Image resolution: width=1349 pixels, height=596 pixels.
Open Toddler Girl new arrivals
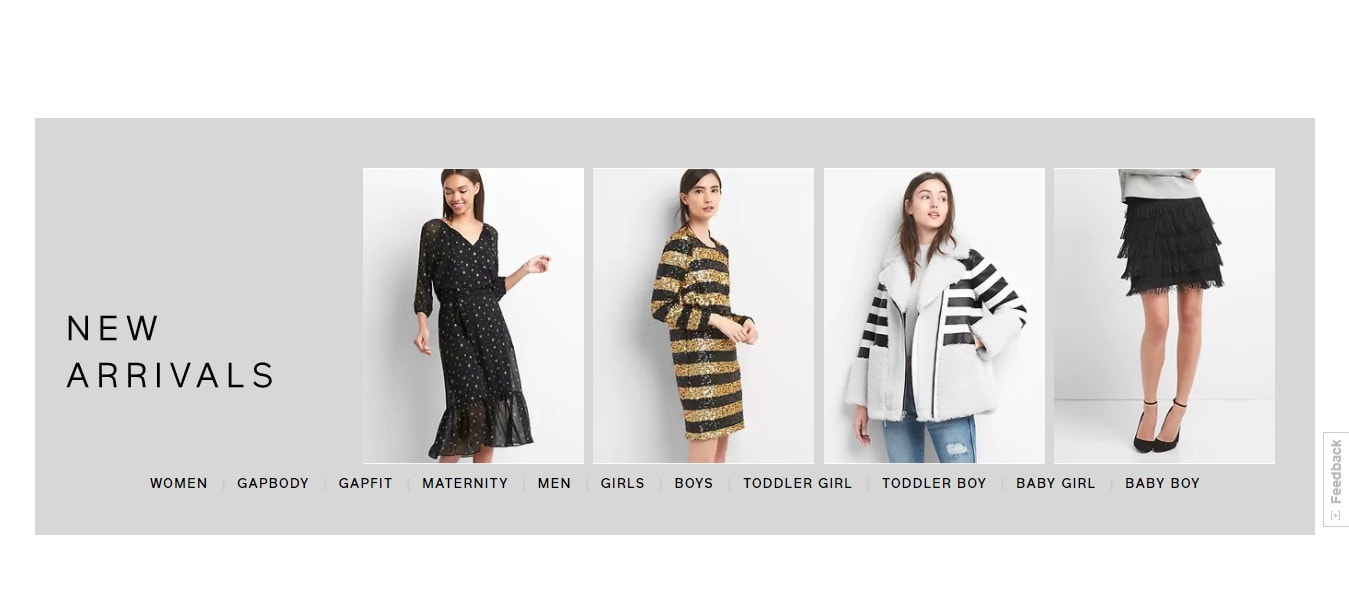point(798,483)
